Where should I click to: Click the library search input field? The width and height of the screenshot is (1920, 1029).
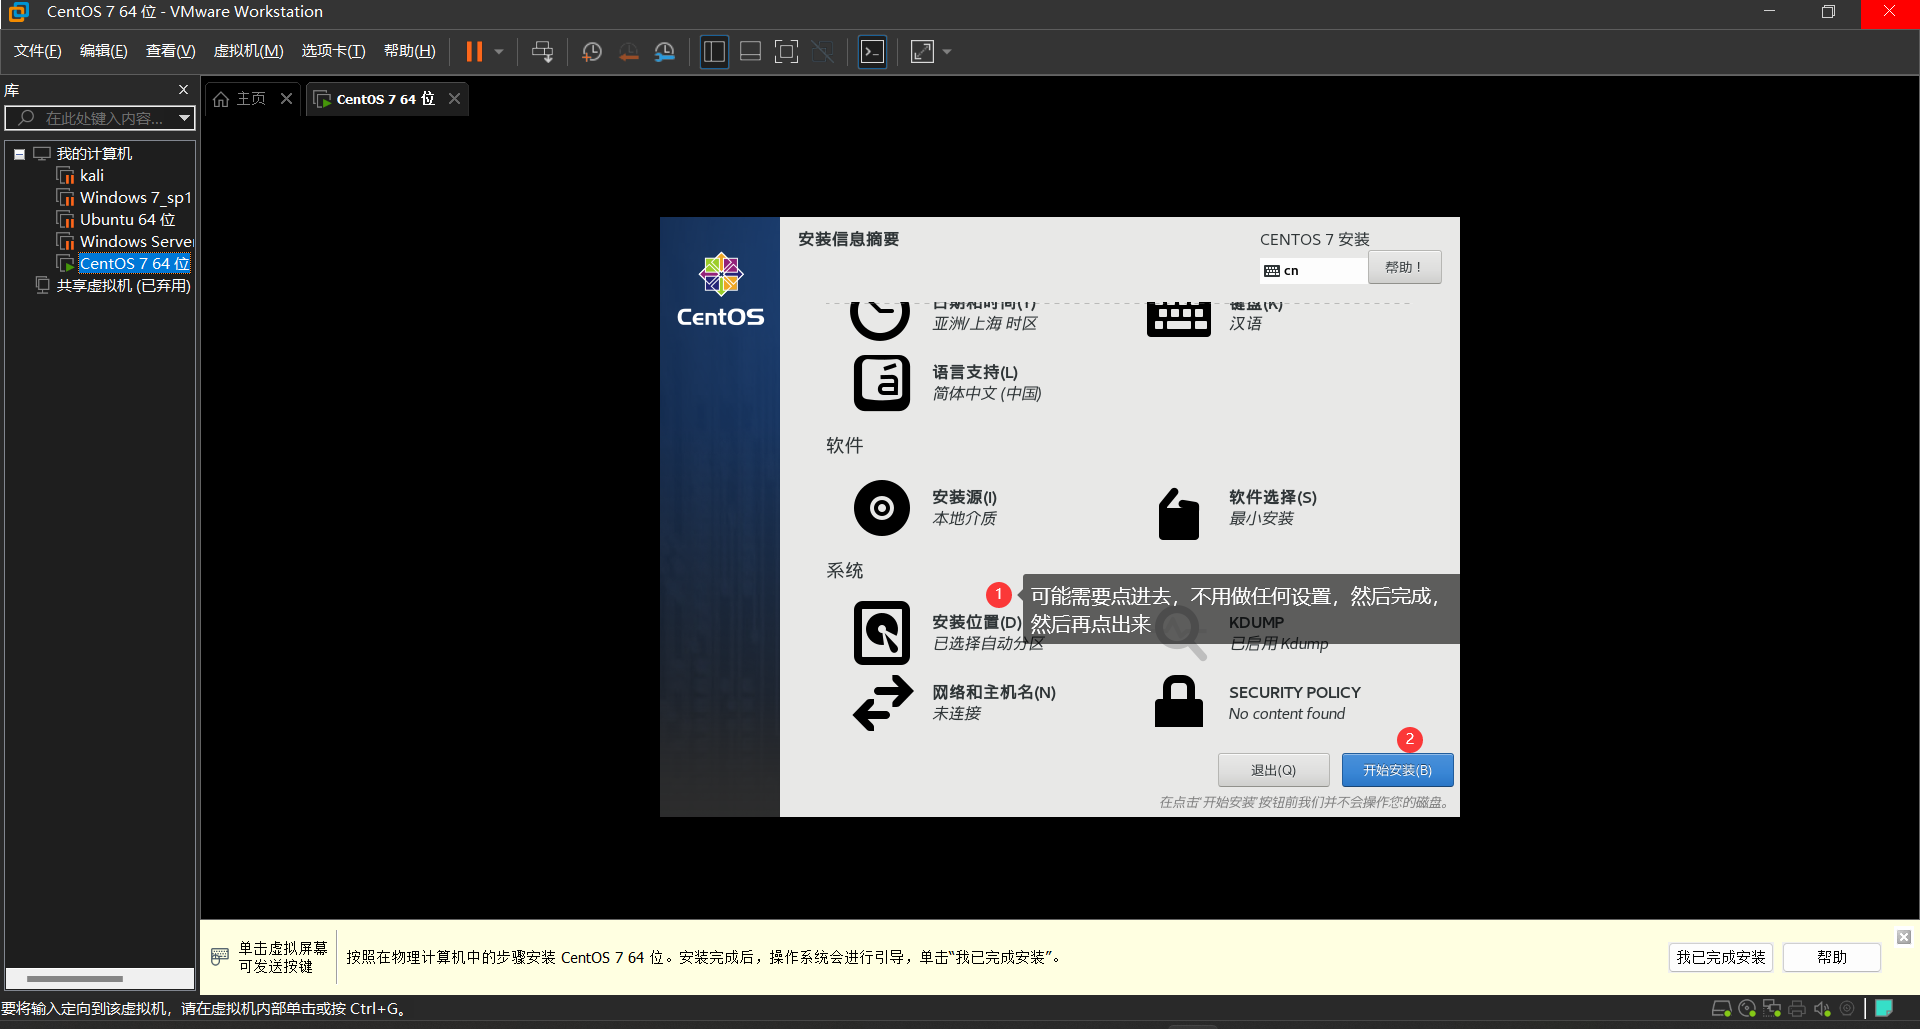pos(100,118)
